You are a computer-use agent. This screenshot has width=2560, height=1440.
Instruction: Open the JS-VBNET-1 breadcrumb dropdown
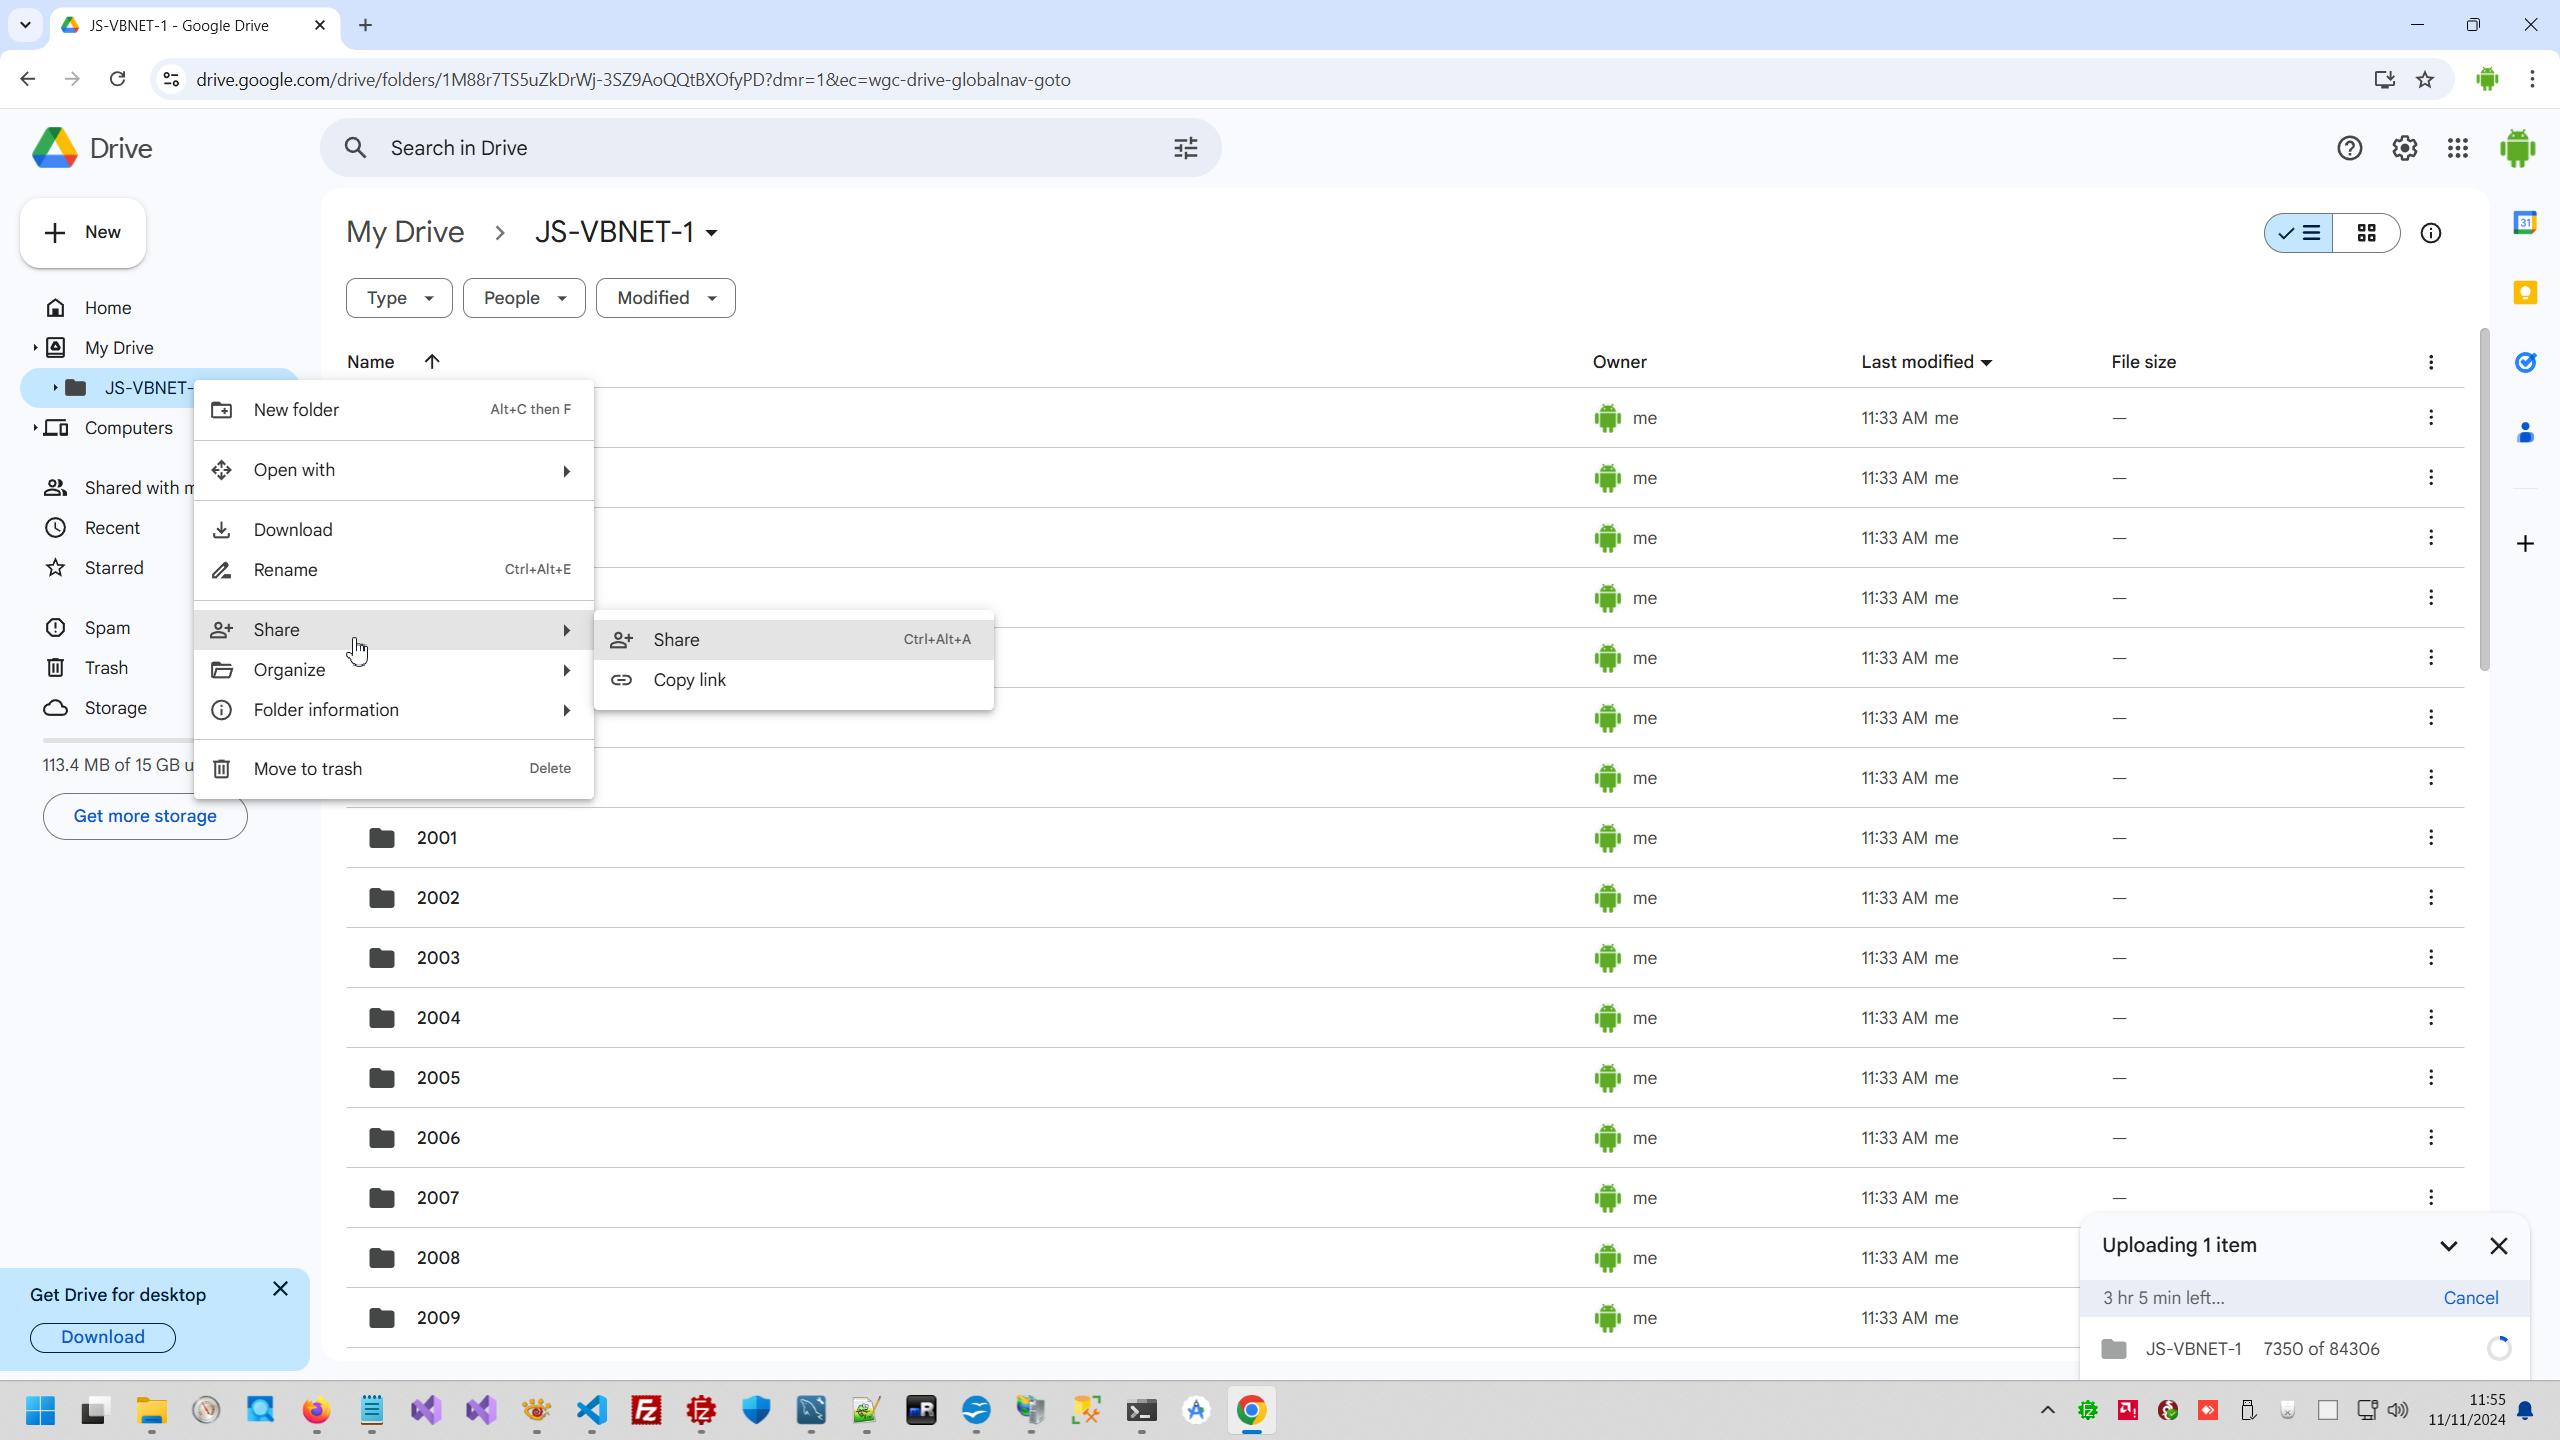pyautogui.click(x=627, y=232)
